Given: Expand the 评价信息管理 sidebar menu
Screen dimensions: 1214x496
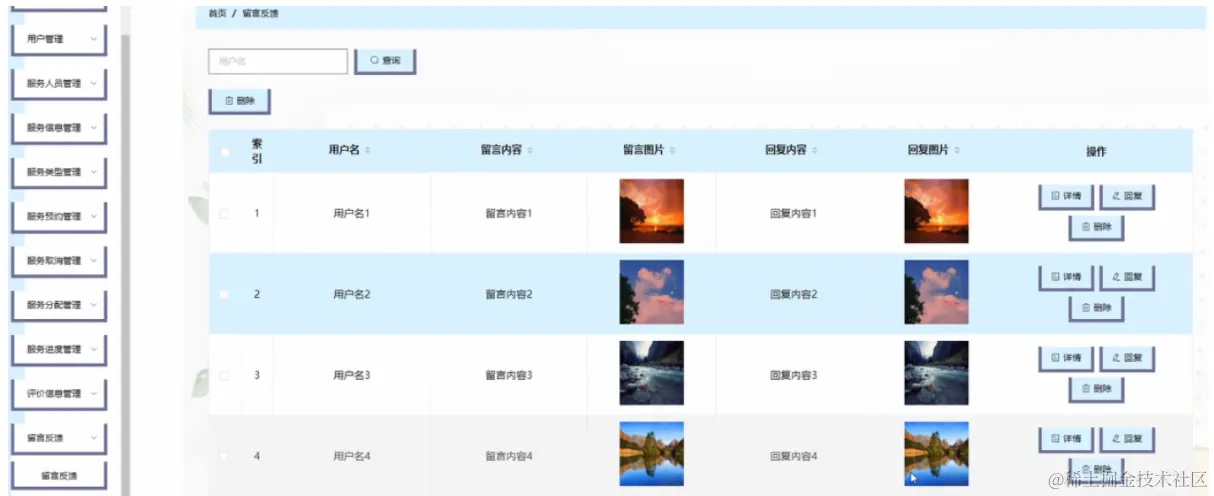Looking at the screenshot, I should [59, 394].
